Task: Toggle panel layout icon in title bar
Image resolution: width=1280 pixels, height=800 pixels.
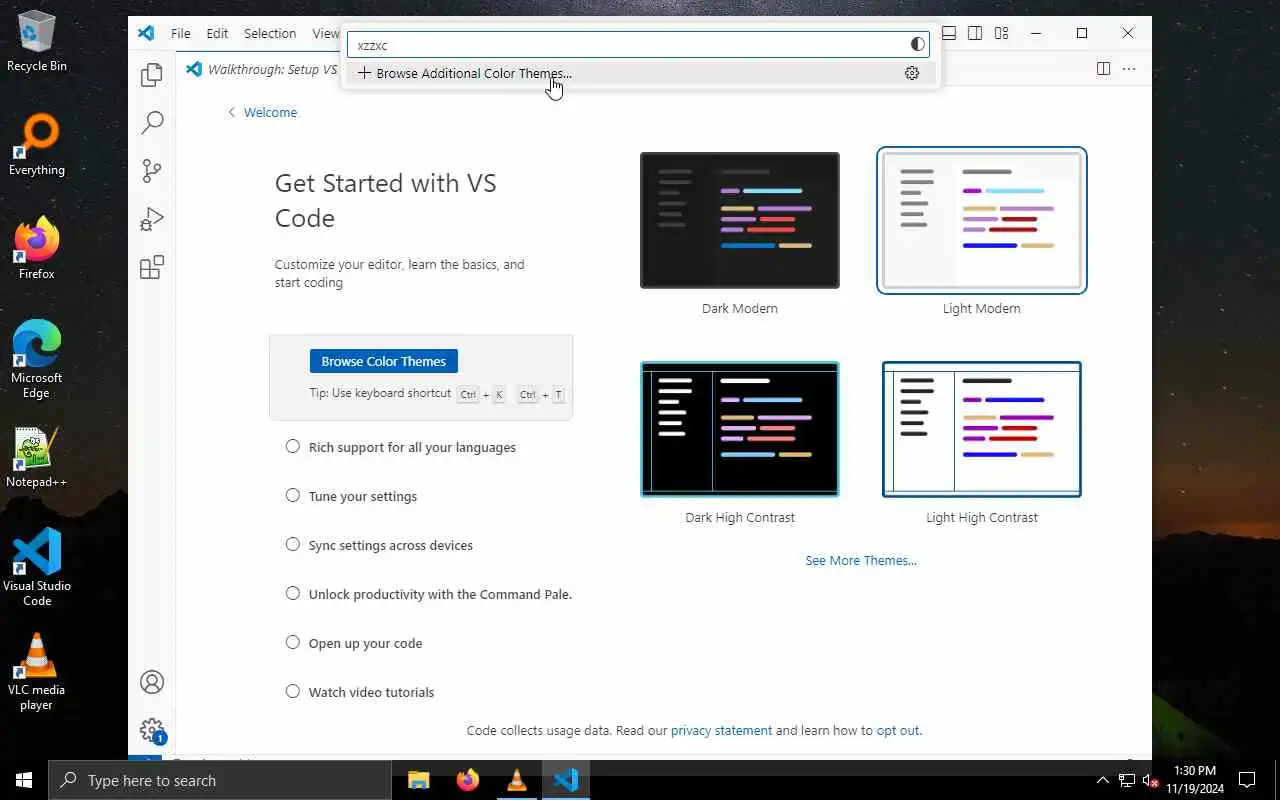Action: tap(949, 33)
